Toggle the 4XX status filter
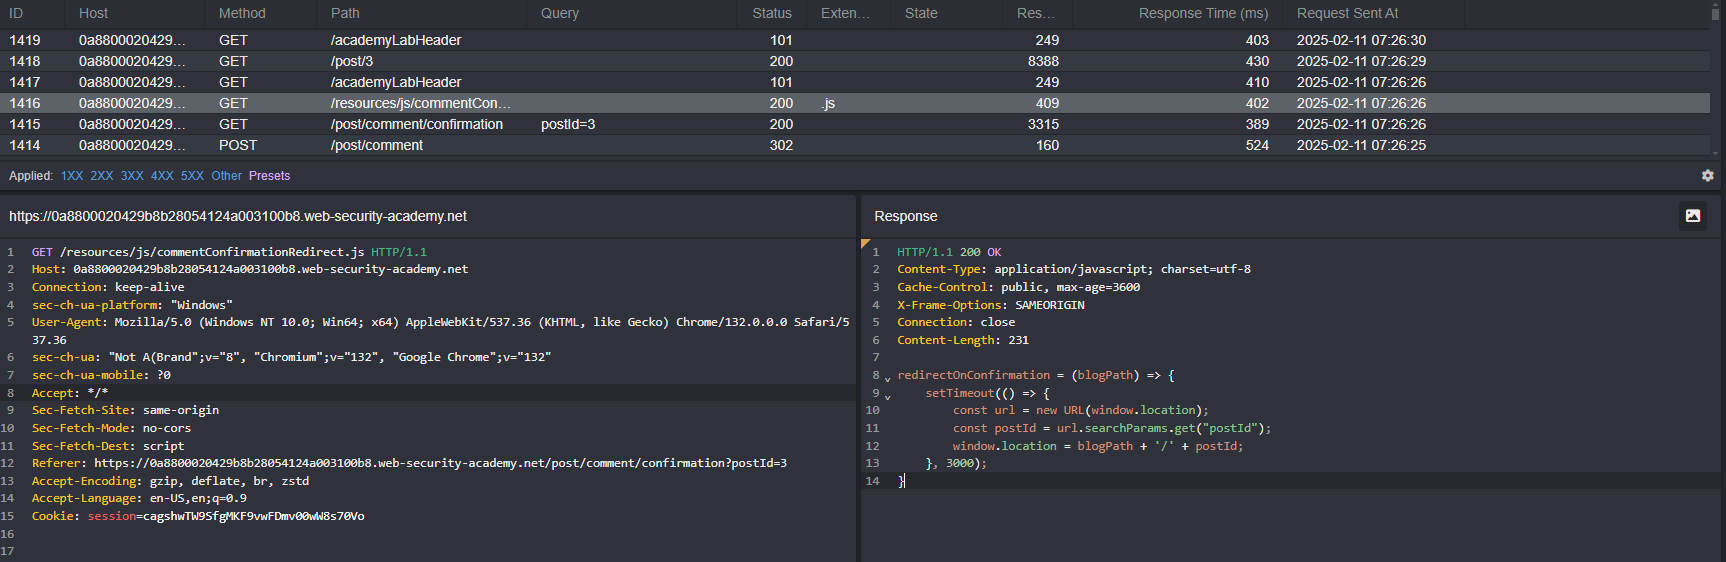The width and height of the screenshot is (1726, 562). pyautogui.click(x=162, y=176)
